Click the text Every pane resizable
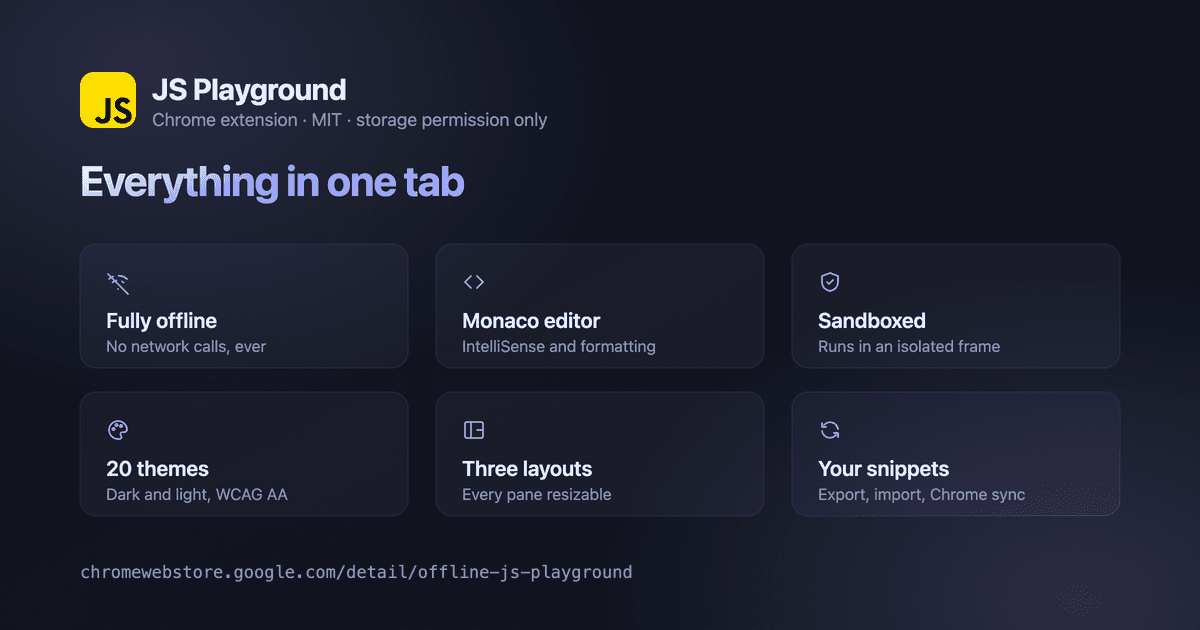The width and height of the screenshot is (1200, 630). 537,495
